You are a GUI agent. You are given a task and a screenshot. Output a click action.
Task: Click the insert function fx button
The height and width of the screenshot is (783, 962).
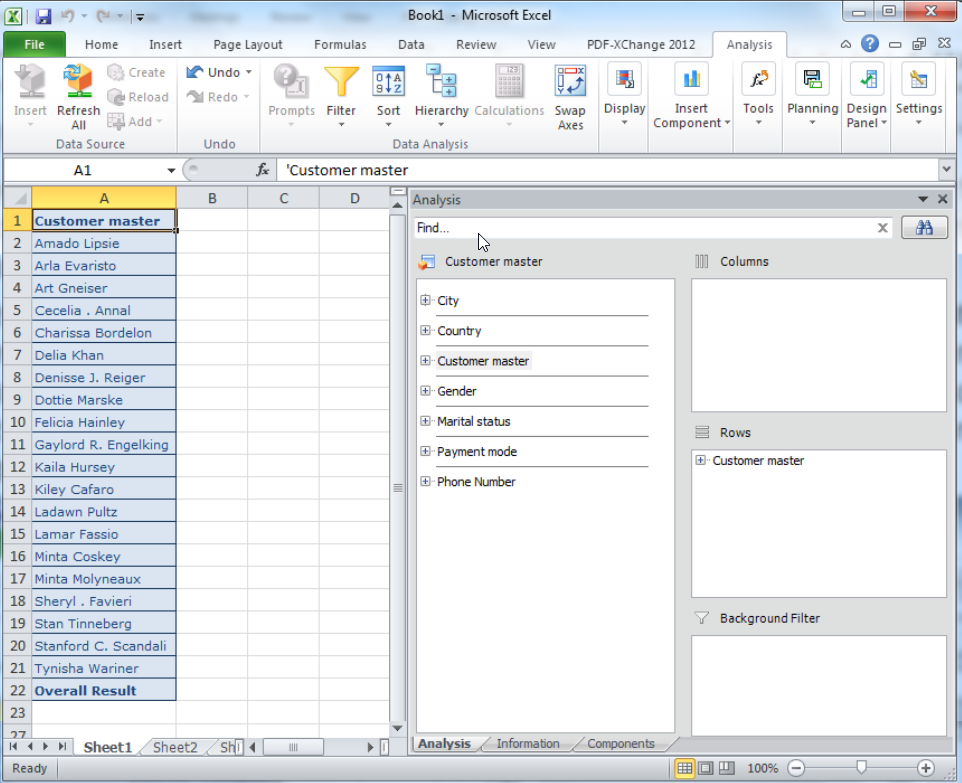(263, 169)
